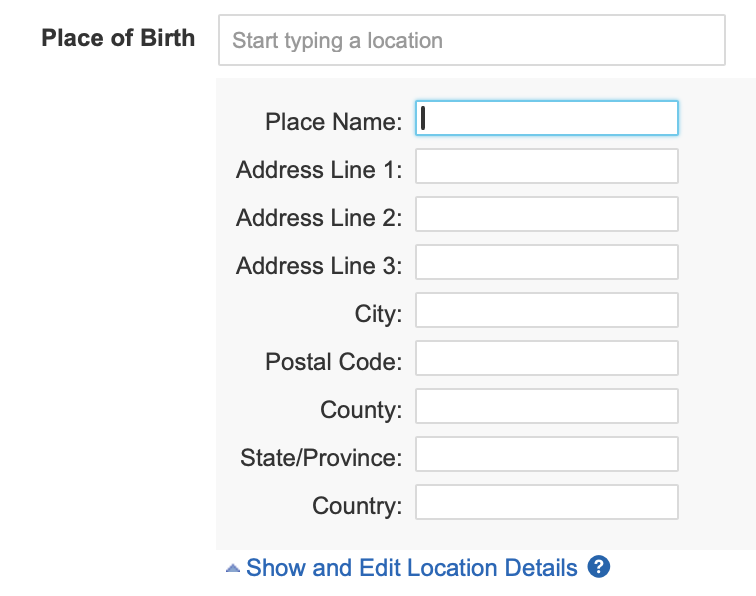Click the Country label text
The width and height of the screenshot is (756, 596).
point(357,506)
